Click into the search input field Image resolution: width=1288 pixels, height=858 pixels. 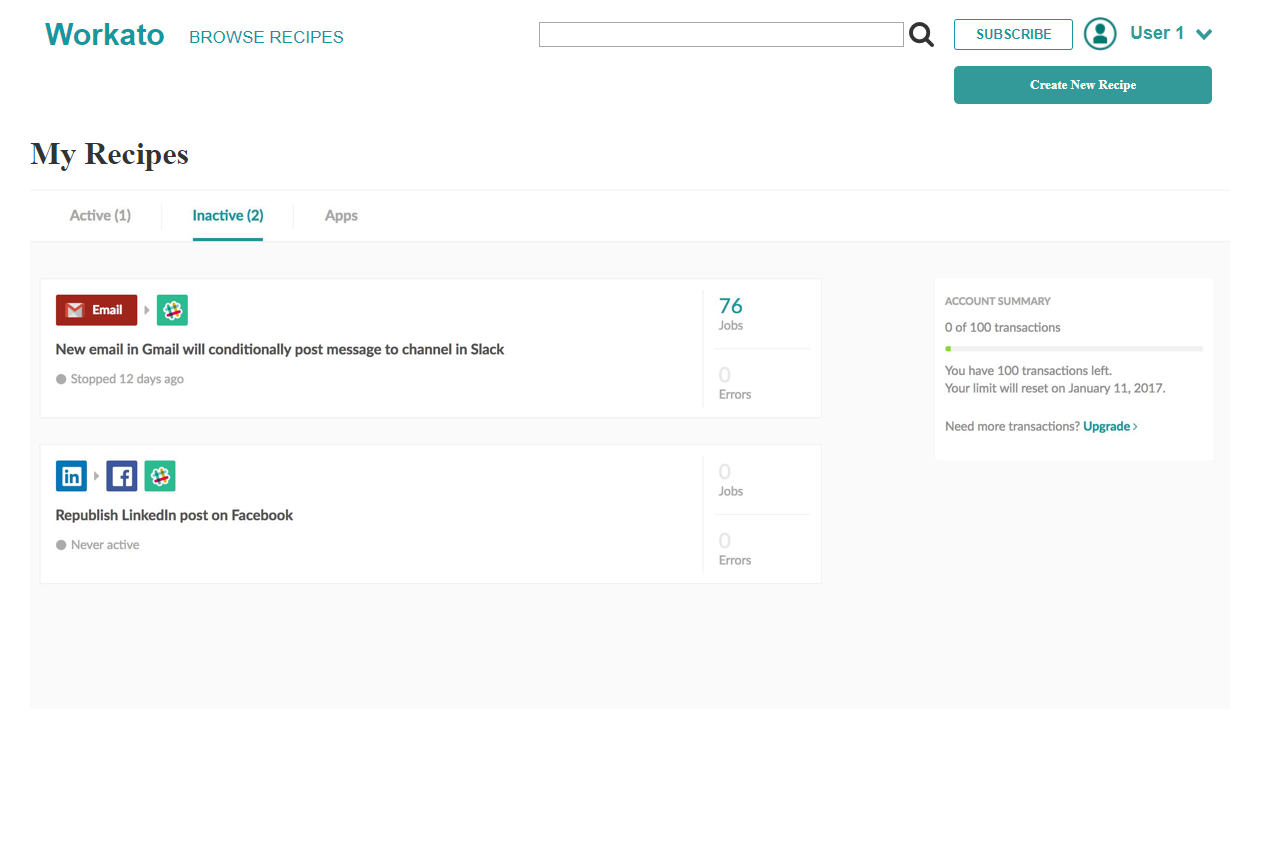coord(721,34)
